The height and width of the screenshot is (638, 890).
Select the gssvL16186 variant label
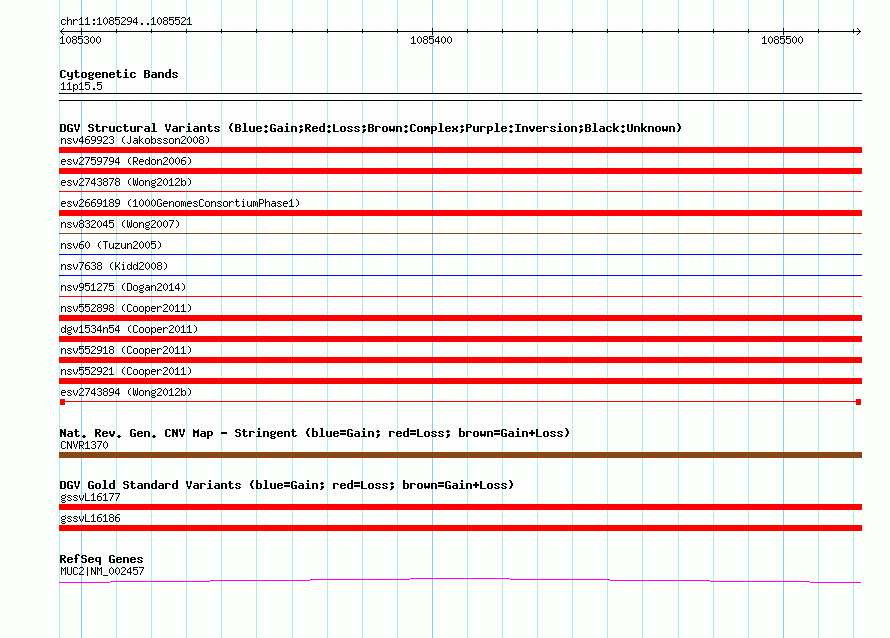coord(90,518)
